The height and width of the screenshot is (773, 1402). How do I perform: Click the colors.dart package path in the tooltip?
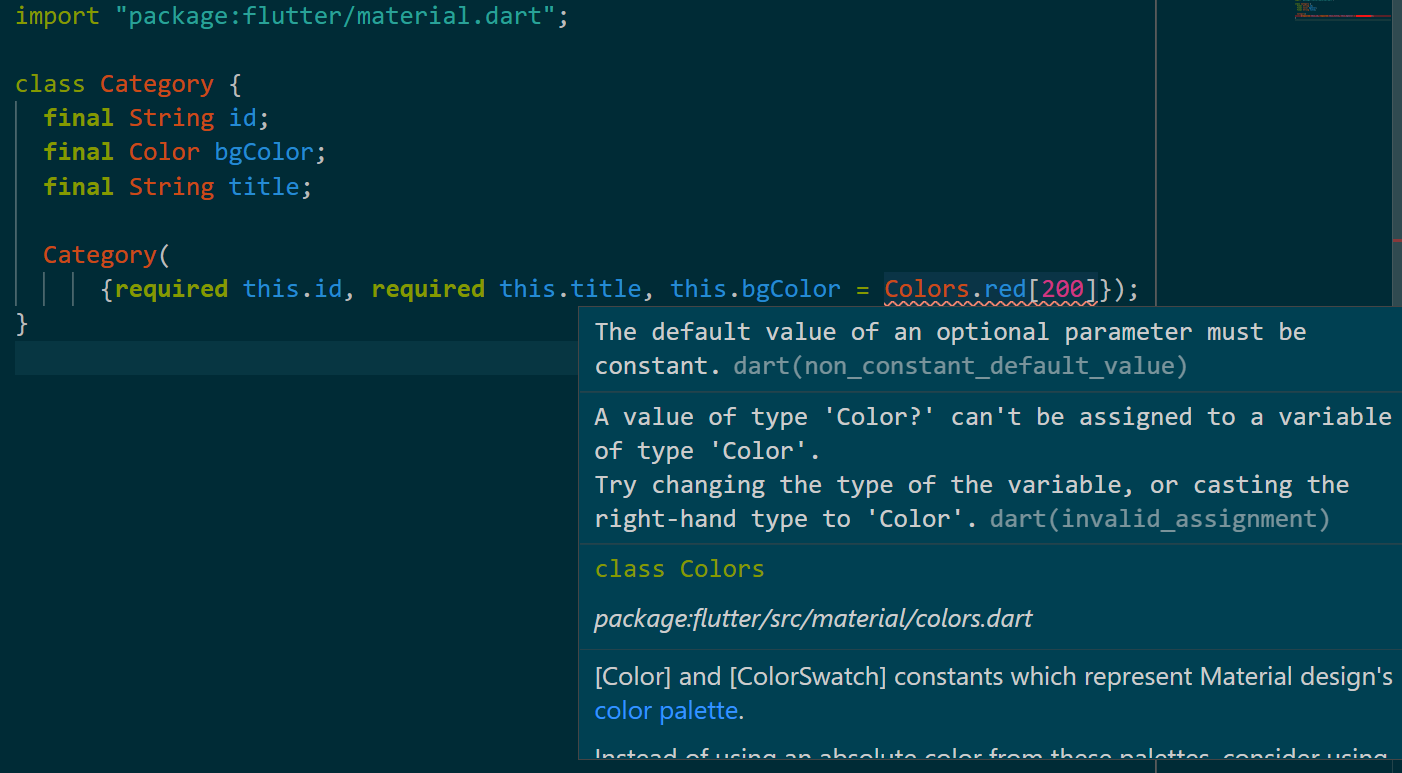[x=813, y=619]
